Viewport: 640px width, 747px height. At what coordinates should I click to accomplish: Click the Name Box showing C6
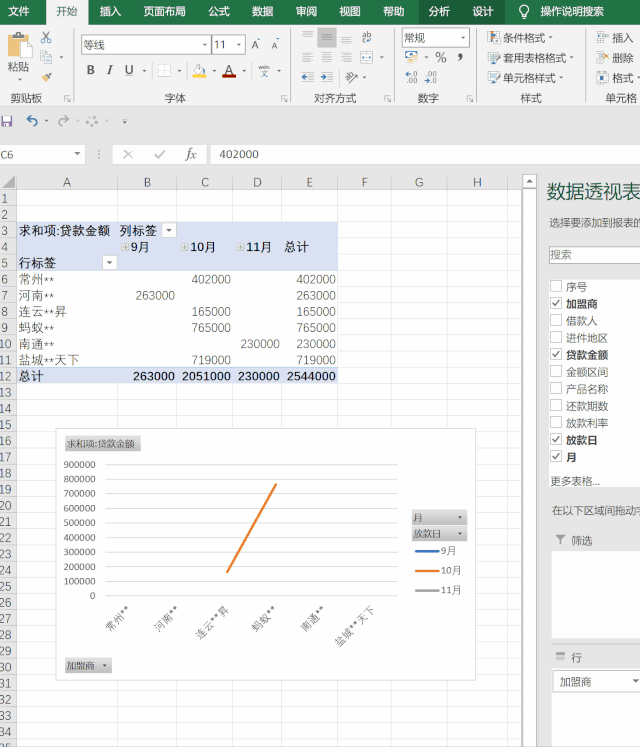click(42, 154)
